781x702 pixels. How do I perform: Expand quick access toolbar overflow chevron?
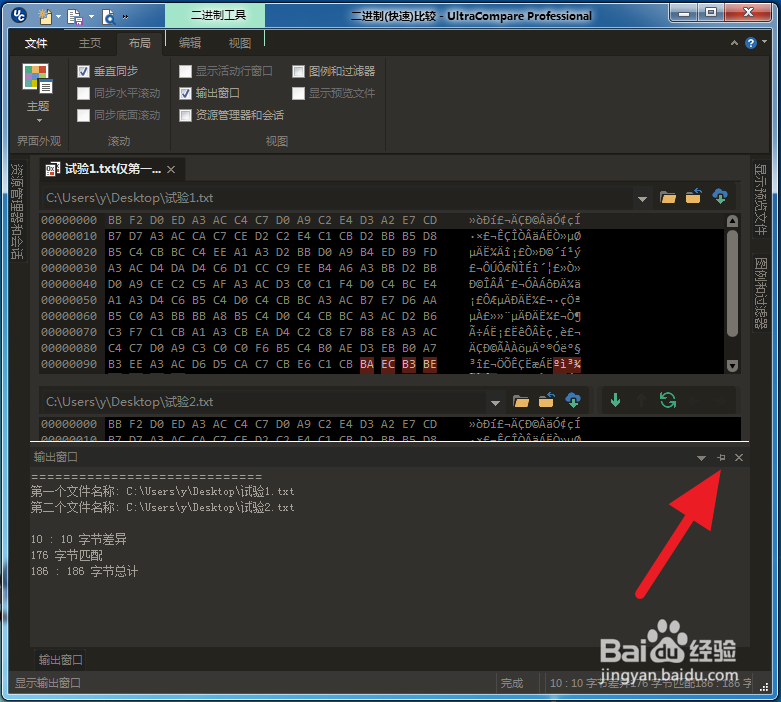point(125,16)
